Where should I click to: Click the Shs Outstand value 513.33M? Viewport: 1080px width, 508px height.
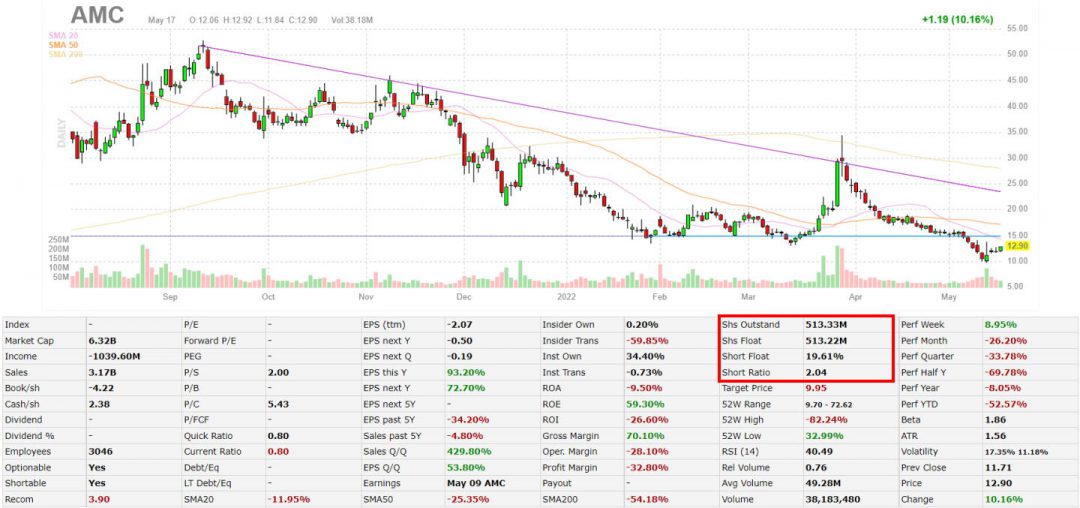pyautogui.click(x=825, y=325)
